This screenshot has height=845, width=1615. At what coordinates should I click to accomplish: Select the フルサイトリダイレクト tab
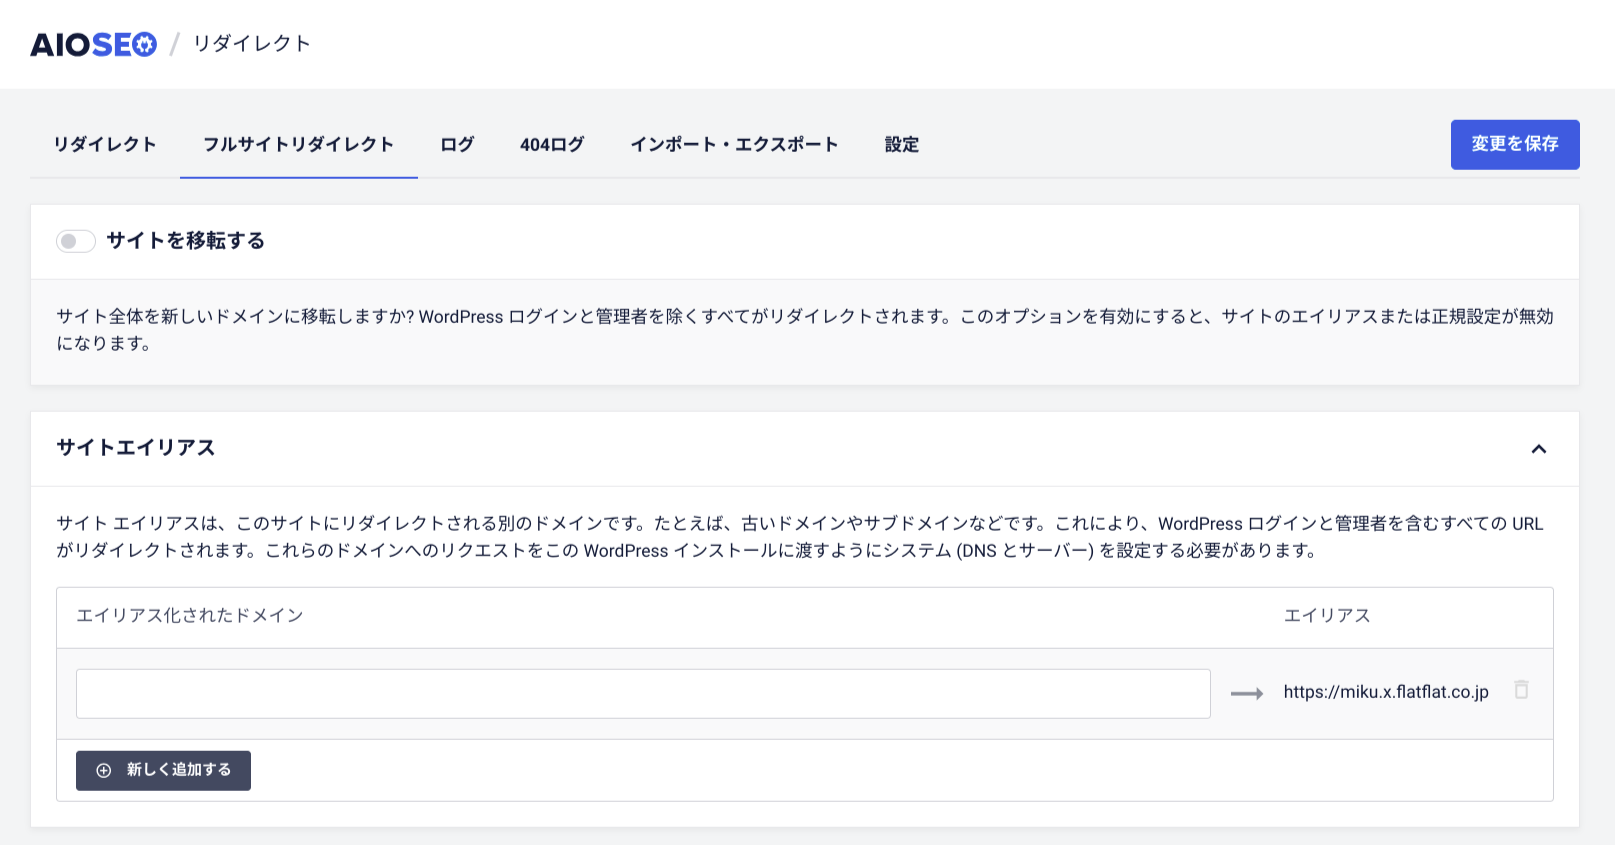pyautogui.click(x=299, y=145)
